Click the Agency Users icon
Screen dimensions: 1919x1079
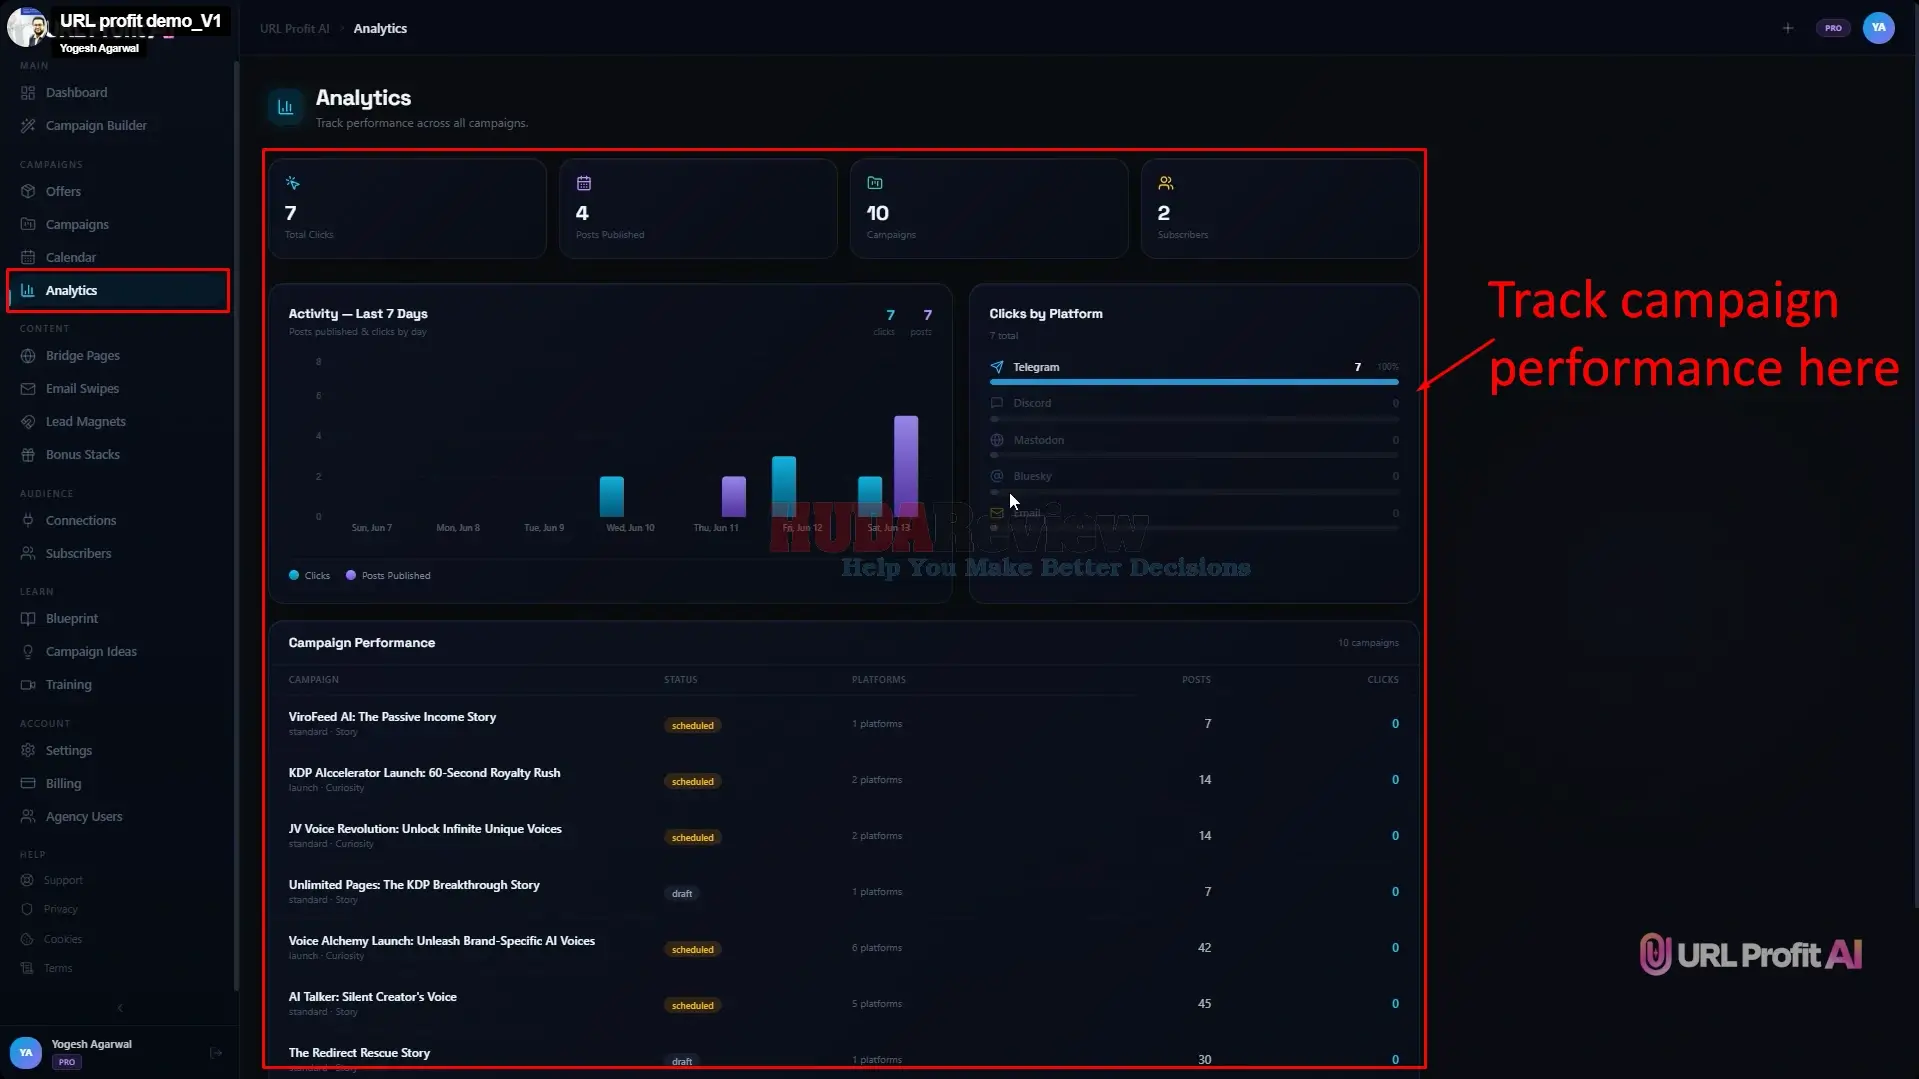pos(28,817)
